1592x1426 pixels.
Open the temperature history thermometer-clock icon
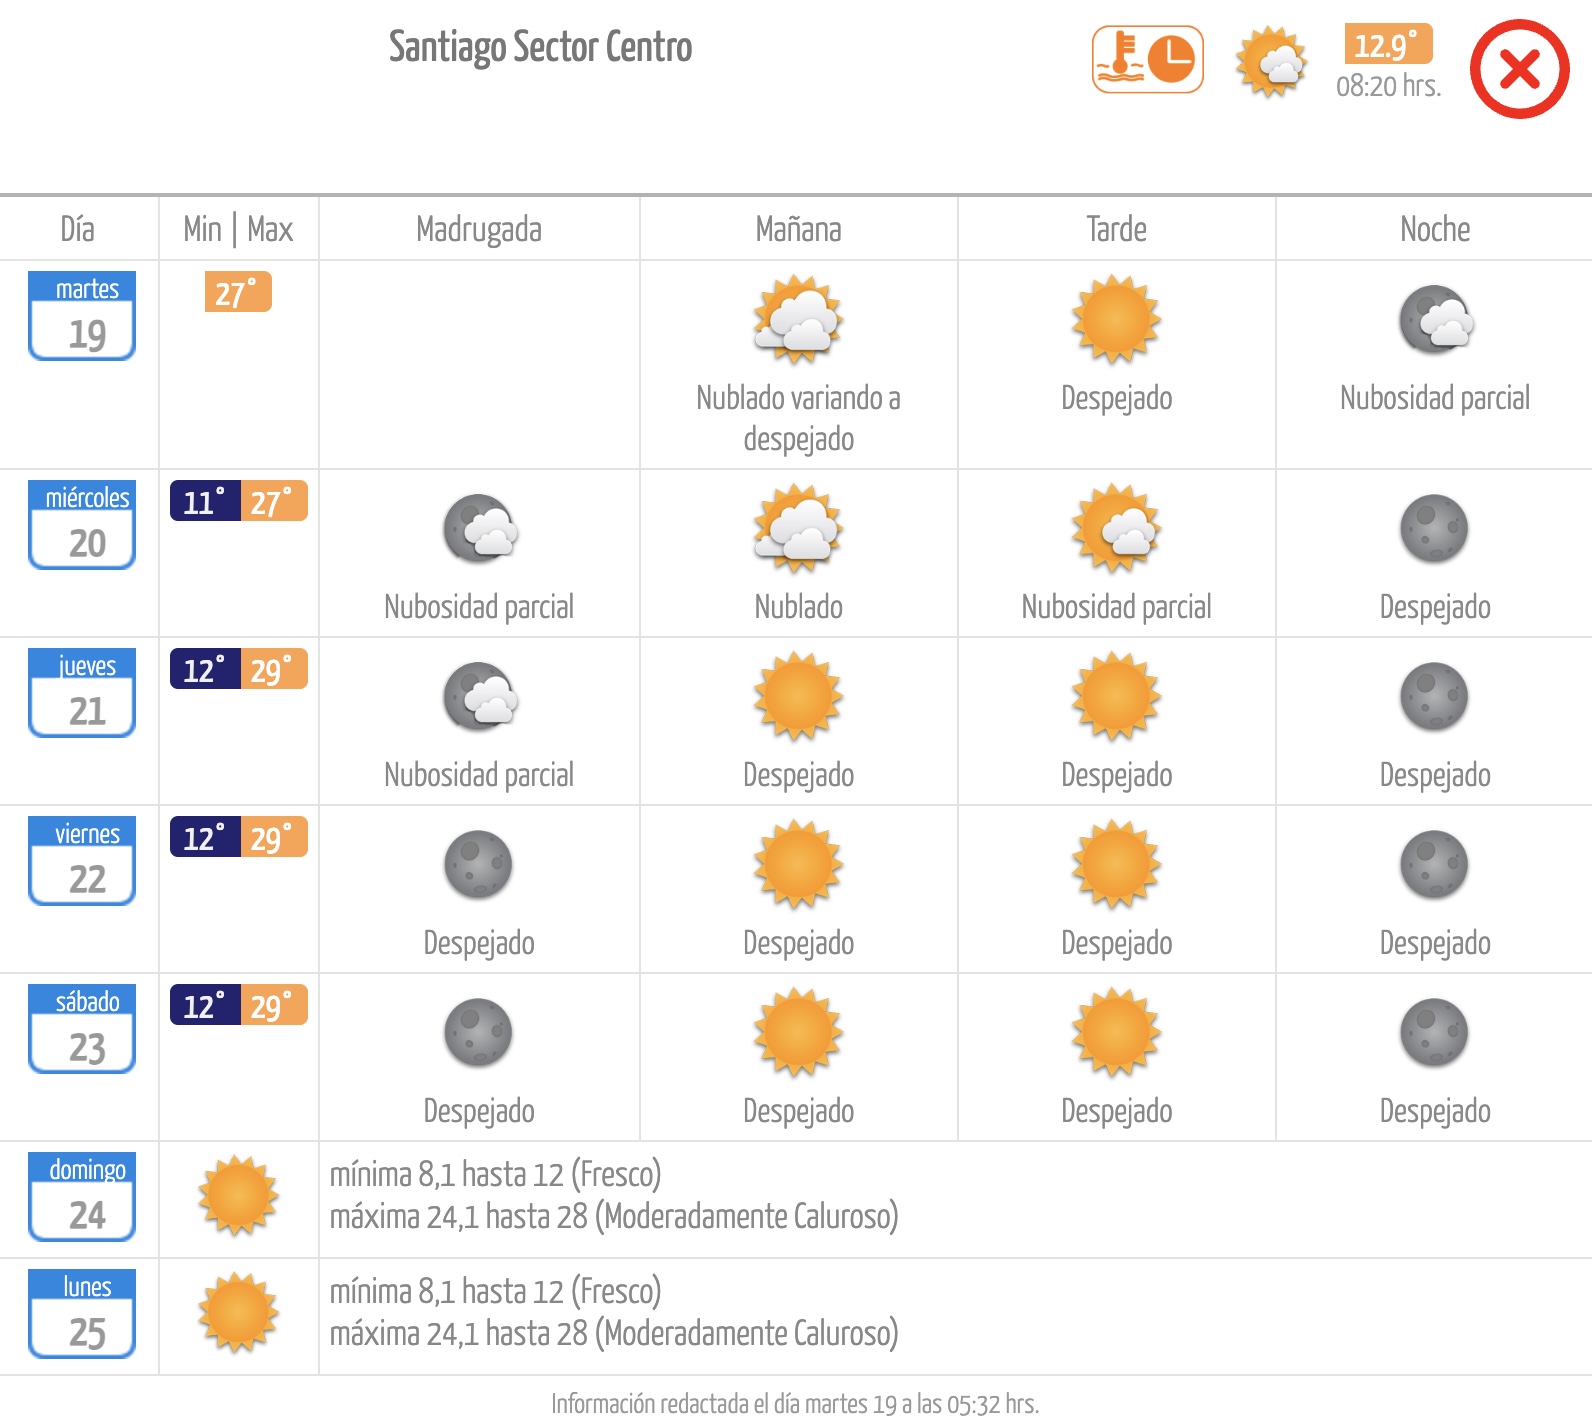tap(1148, 60)
